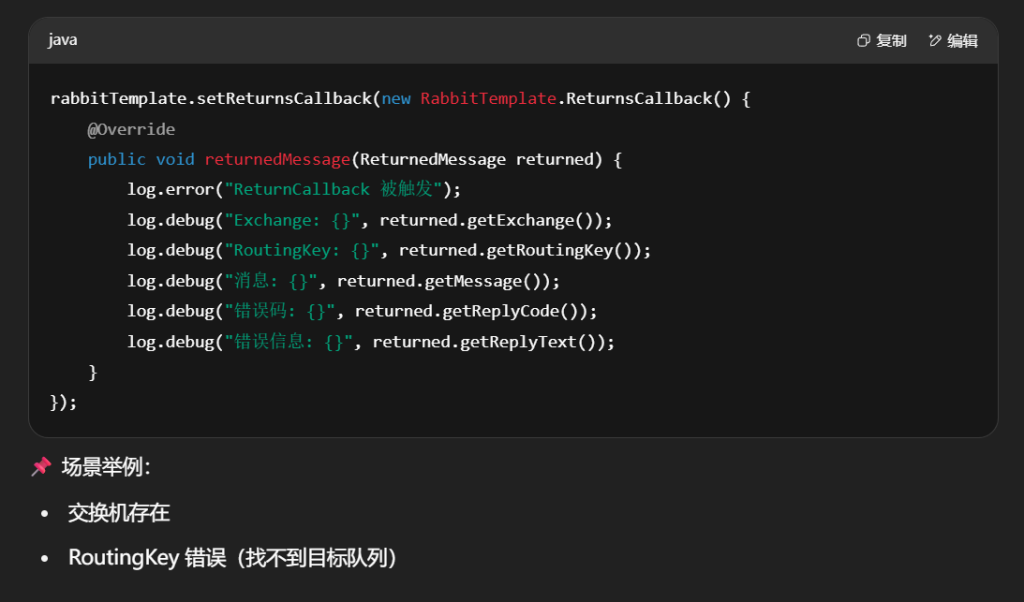
Task: Click the getReplyCode() call in the code
Action: (x=518, y=311)
